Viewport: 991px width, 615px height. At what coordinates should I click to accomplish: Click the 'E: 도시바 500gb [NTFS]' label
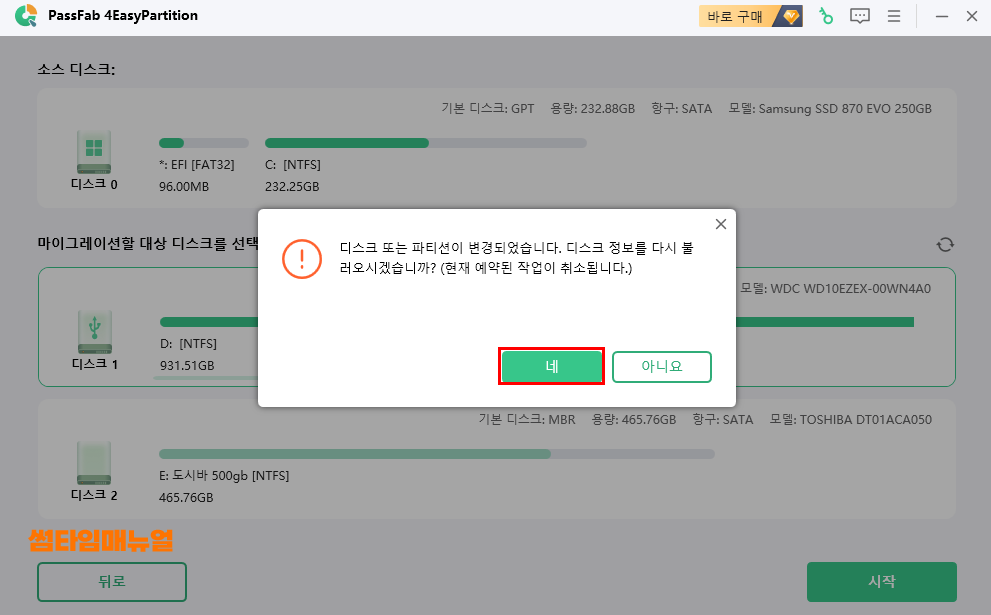coord(224,476)
